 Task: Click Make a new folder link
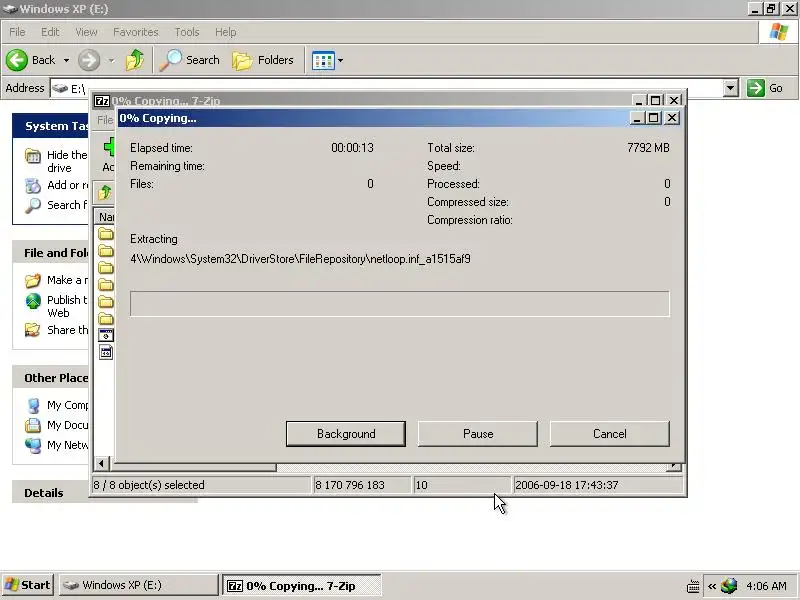pos(67,280)
